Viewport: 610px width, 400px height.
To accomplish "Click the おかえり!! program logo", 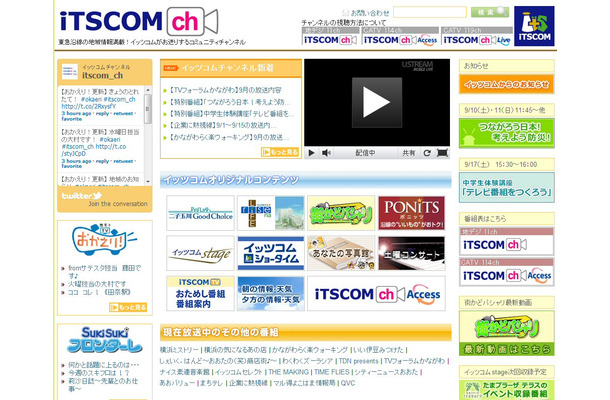I will (104, 239).
